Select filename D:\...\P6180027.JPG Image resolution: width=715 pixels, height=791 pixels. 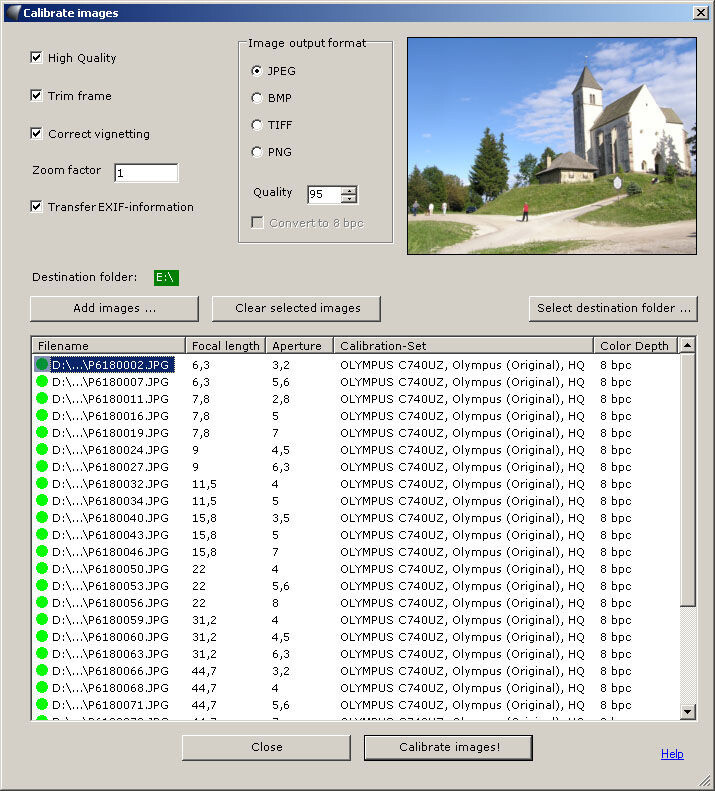click(110, 467)
